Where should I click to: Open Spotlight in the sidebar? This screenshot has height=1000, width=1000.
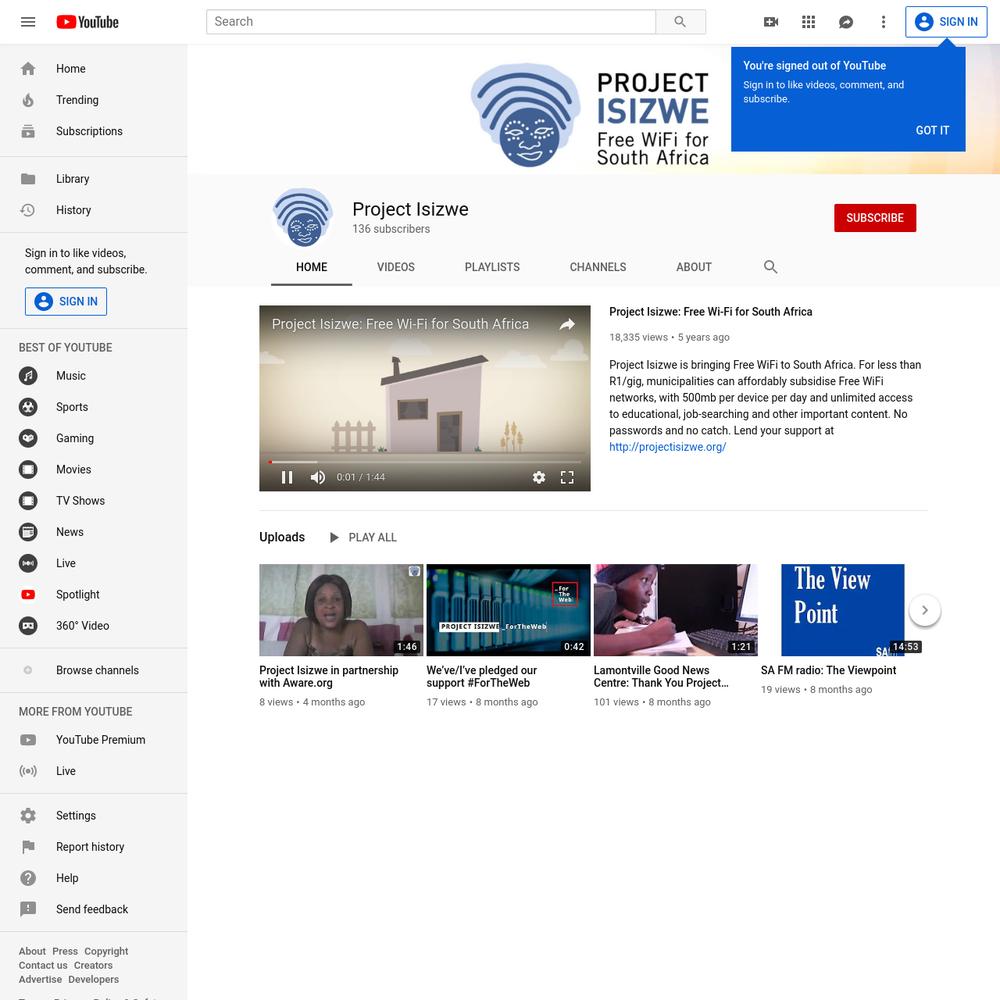pos(94,595)
